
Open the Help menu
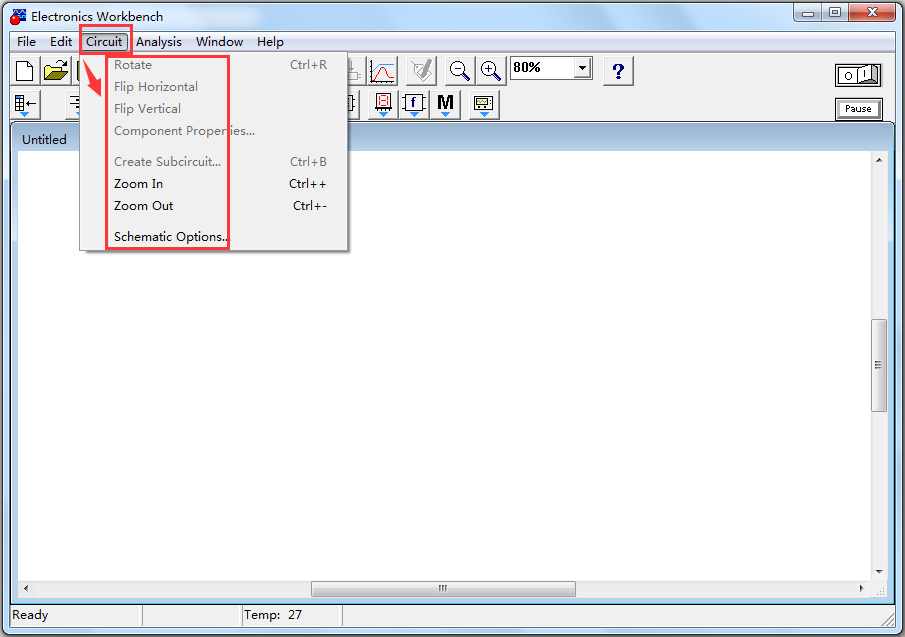[x=270, y=42]
